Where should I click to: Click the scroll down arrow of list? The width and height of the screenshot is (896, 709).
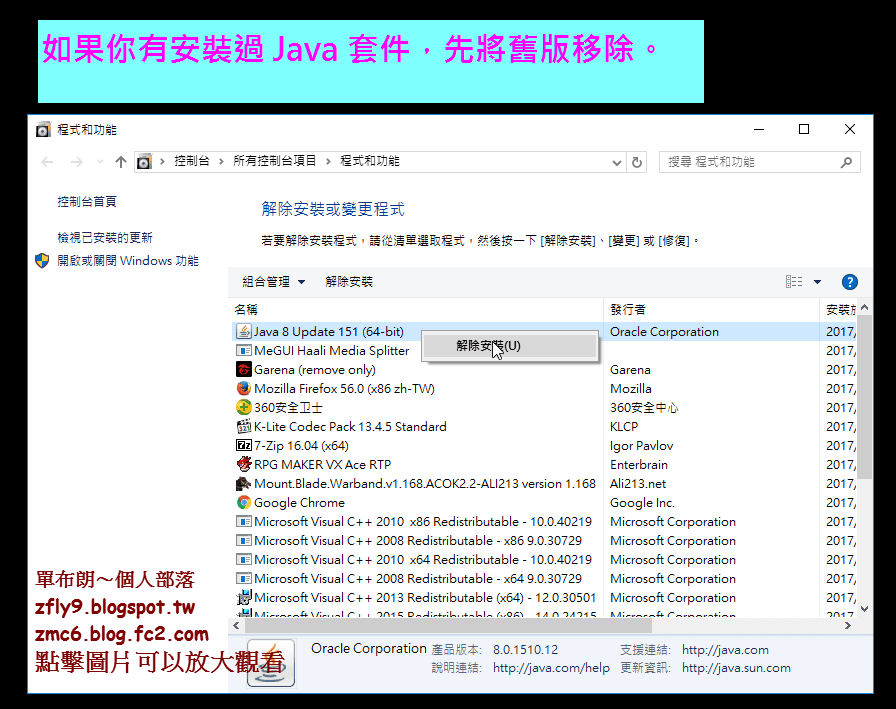[865, 609]
